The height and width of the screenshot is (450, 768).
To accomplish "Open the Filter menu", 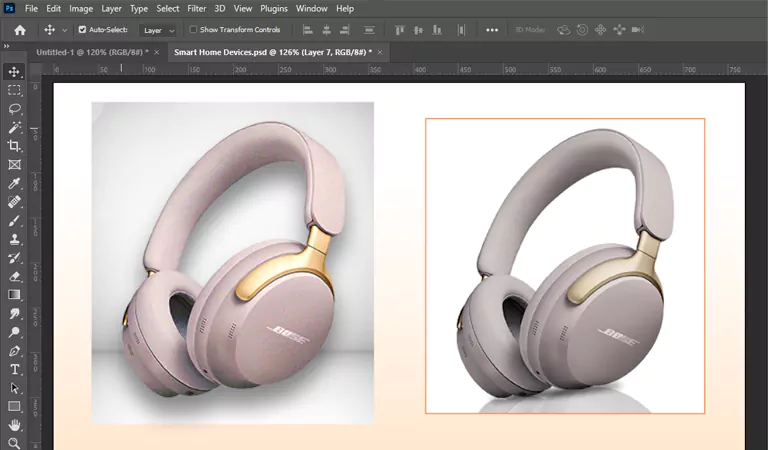I will [x=196, y=8].
